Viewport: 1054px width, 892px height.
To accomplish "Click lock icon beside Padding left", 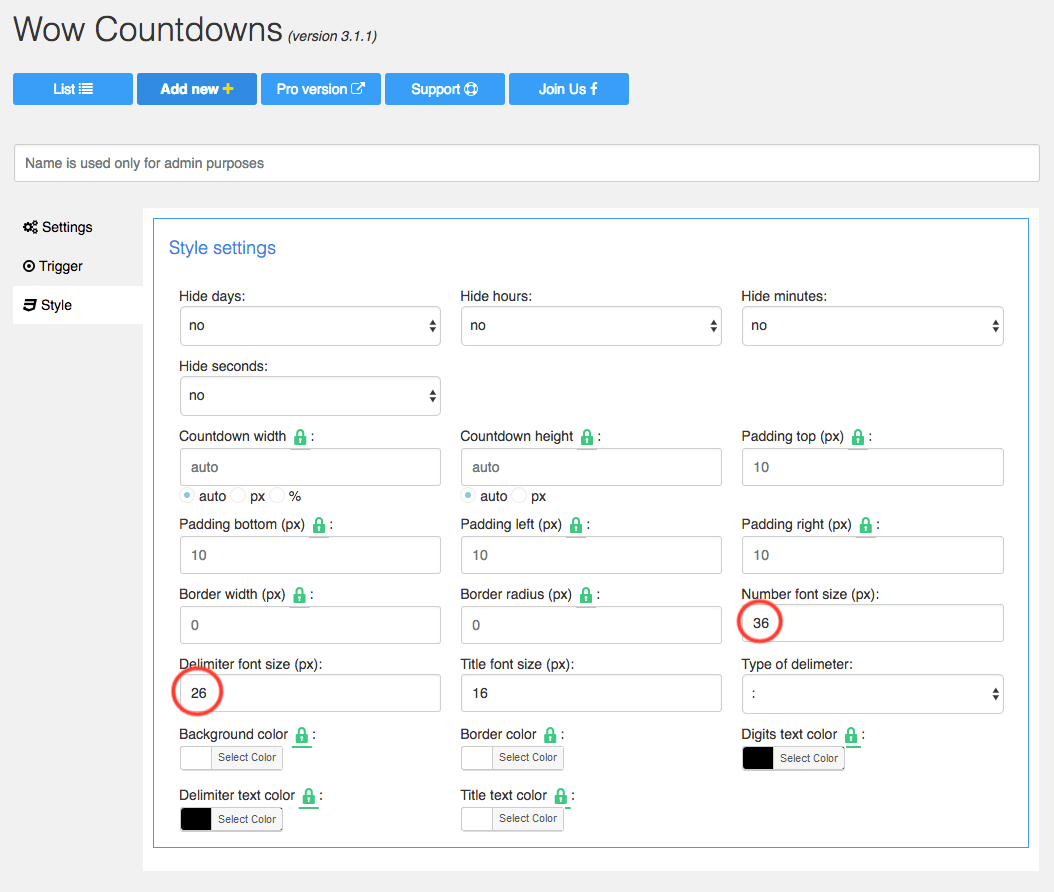I will click(575, 525).
